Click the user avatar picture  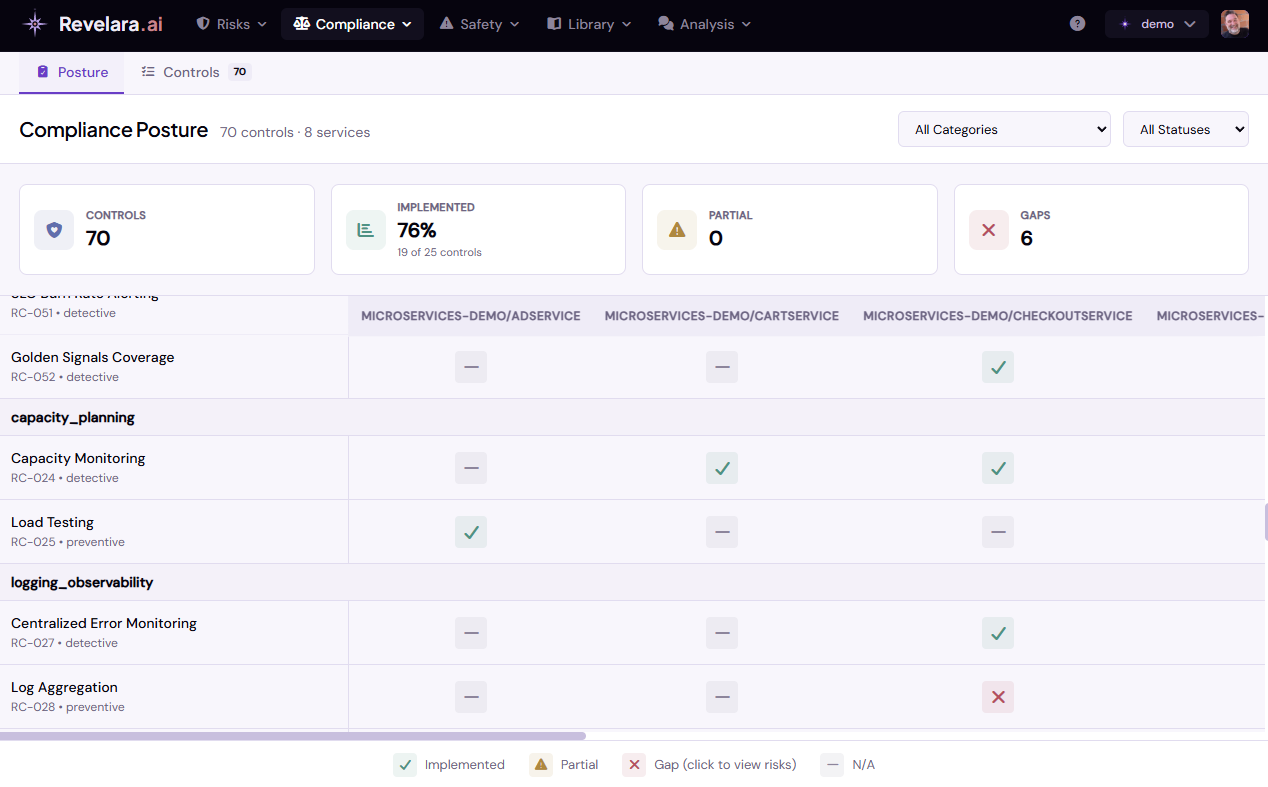(x=1235, y=24)
